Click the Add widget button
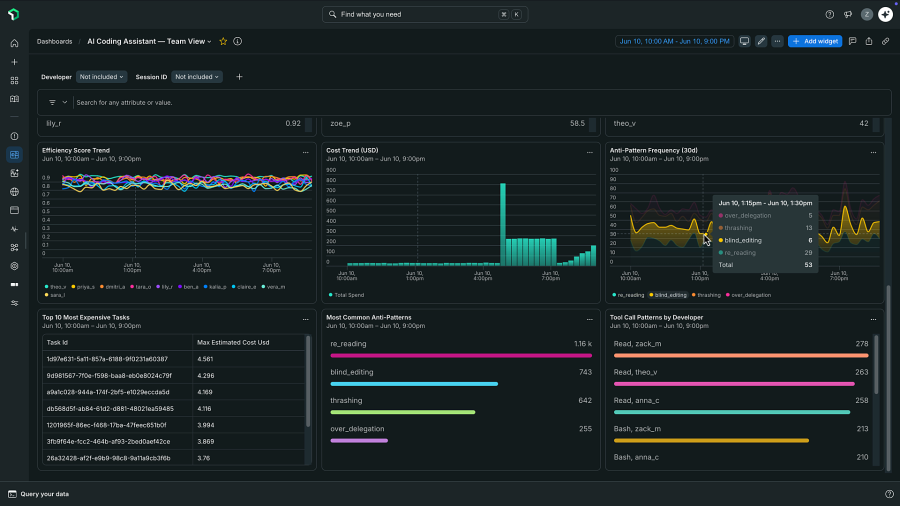Image resolution: width=900 pixels, height=506 pixels. [815, 41]
